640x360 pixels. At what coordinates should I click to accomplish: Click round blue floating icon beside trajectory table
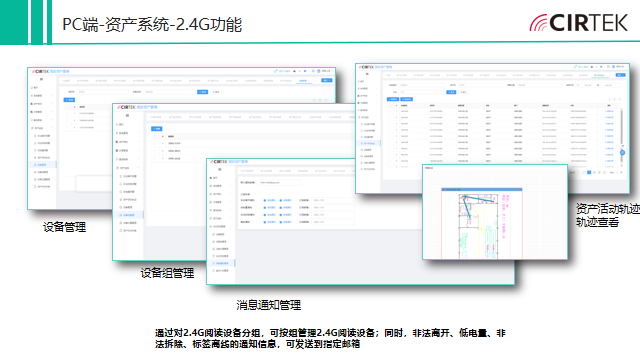pos(622,152)
